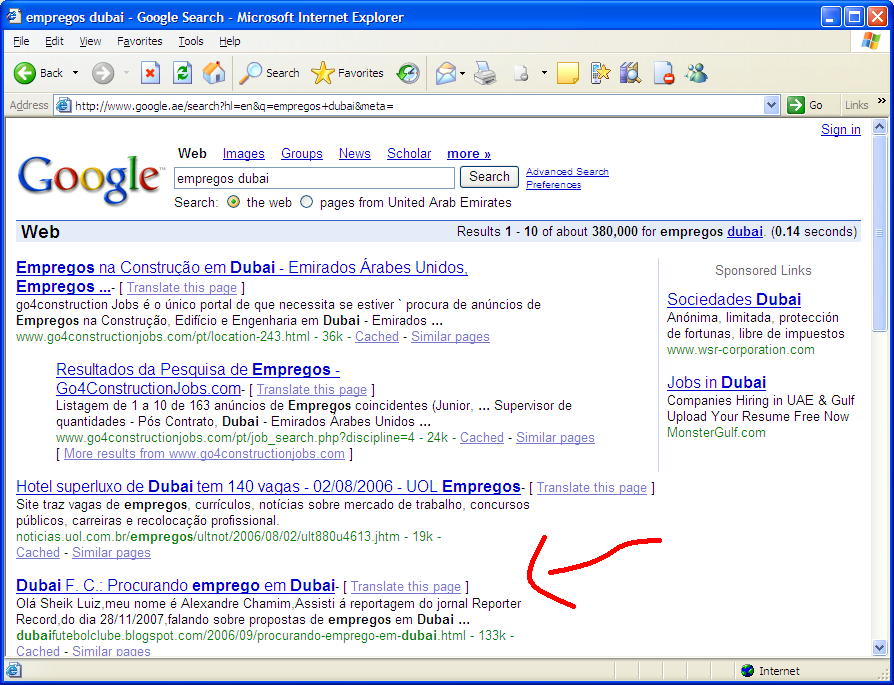The image size is (894, 685).
Task: Translate the Hotel superluxo result page
Action: coord(591,488)
